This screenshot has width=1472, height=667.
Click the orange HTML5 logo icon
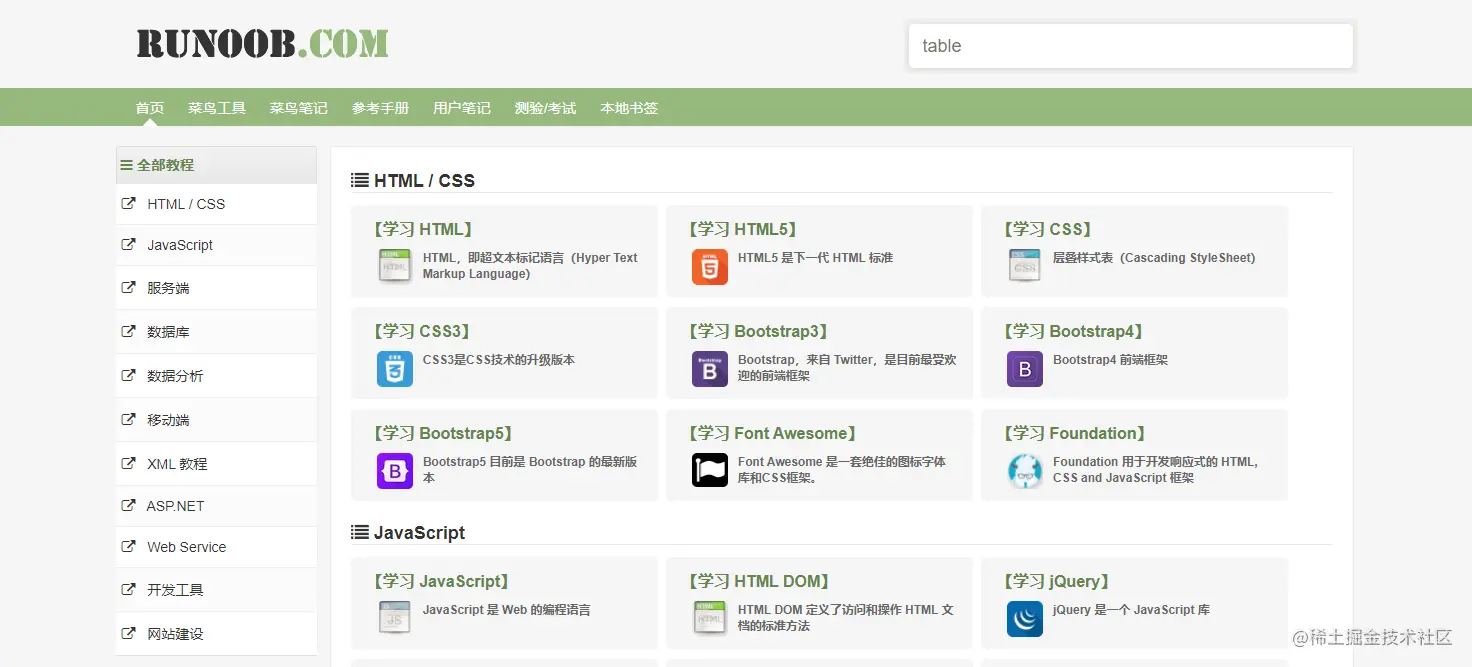710,267
